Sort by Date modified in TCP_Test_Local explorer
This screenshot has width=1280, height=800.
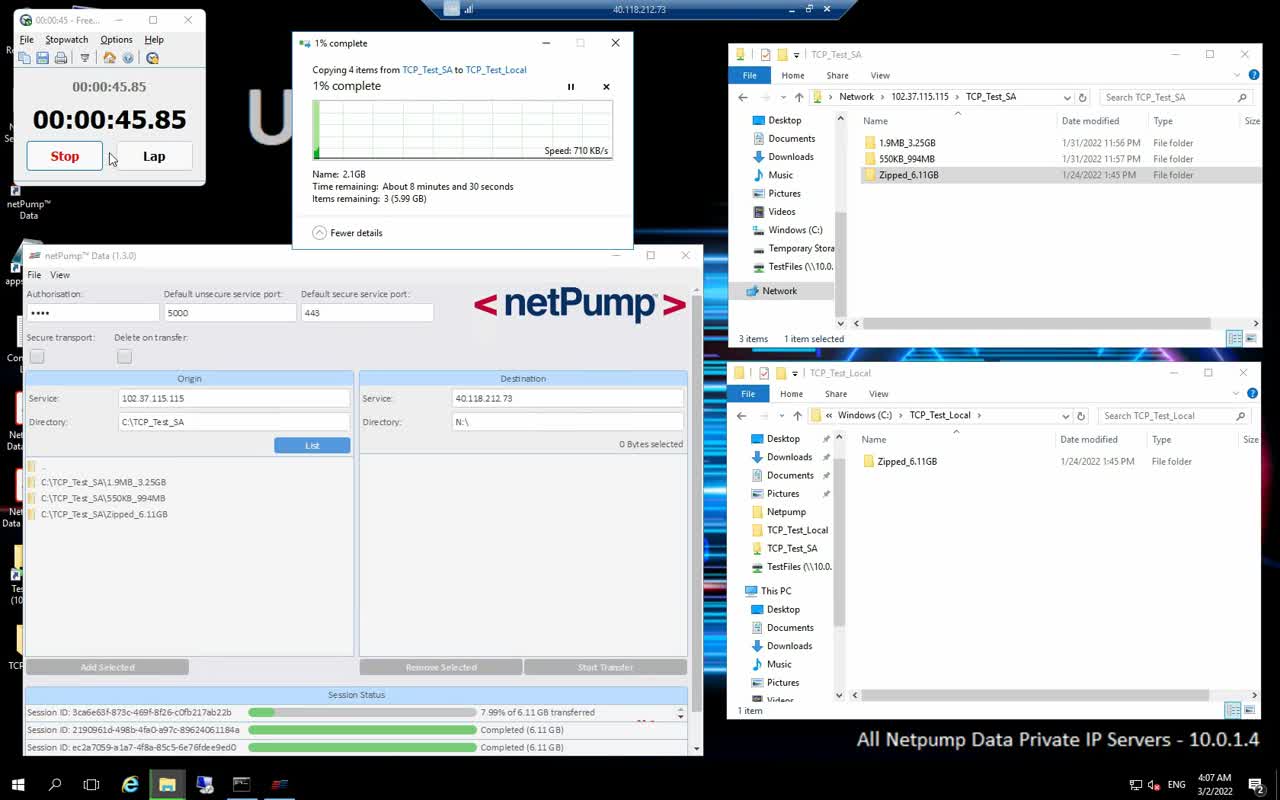1089,439
